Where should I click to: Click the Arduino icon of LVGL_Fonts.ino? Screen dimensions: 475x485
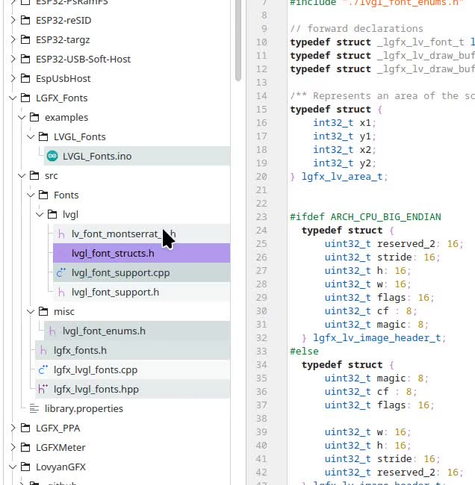tap(52, 156)
